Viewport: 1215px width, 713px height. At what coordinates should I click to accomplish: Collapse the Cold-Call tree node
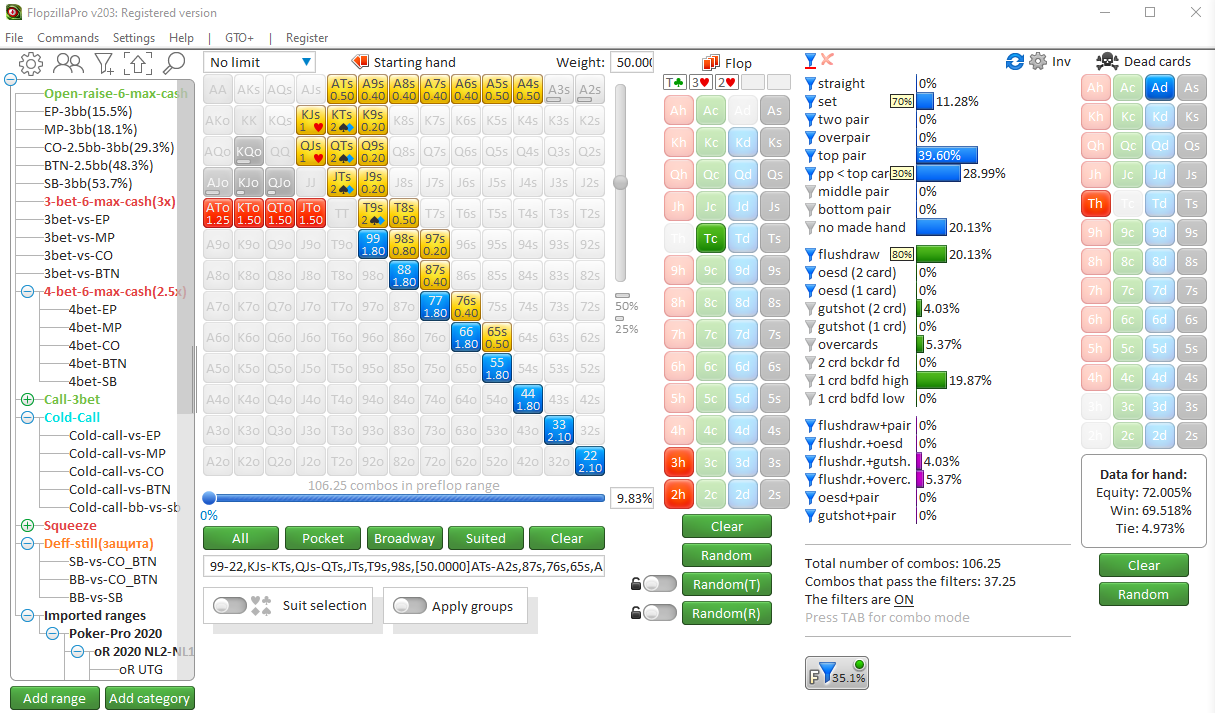(26, 418)
